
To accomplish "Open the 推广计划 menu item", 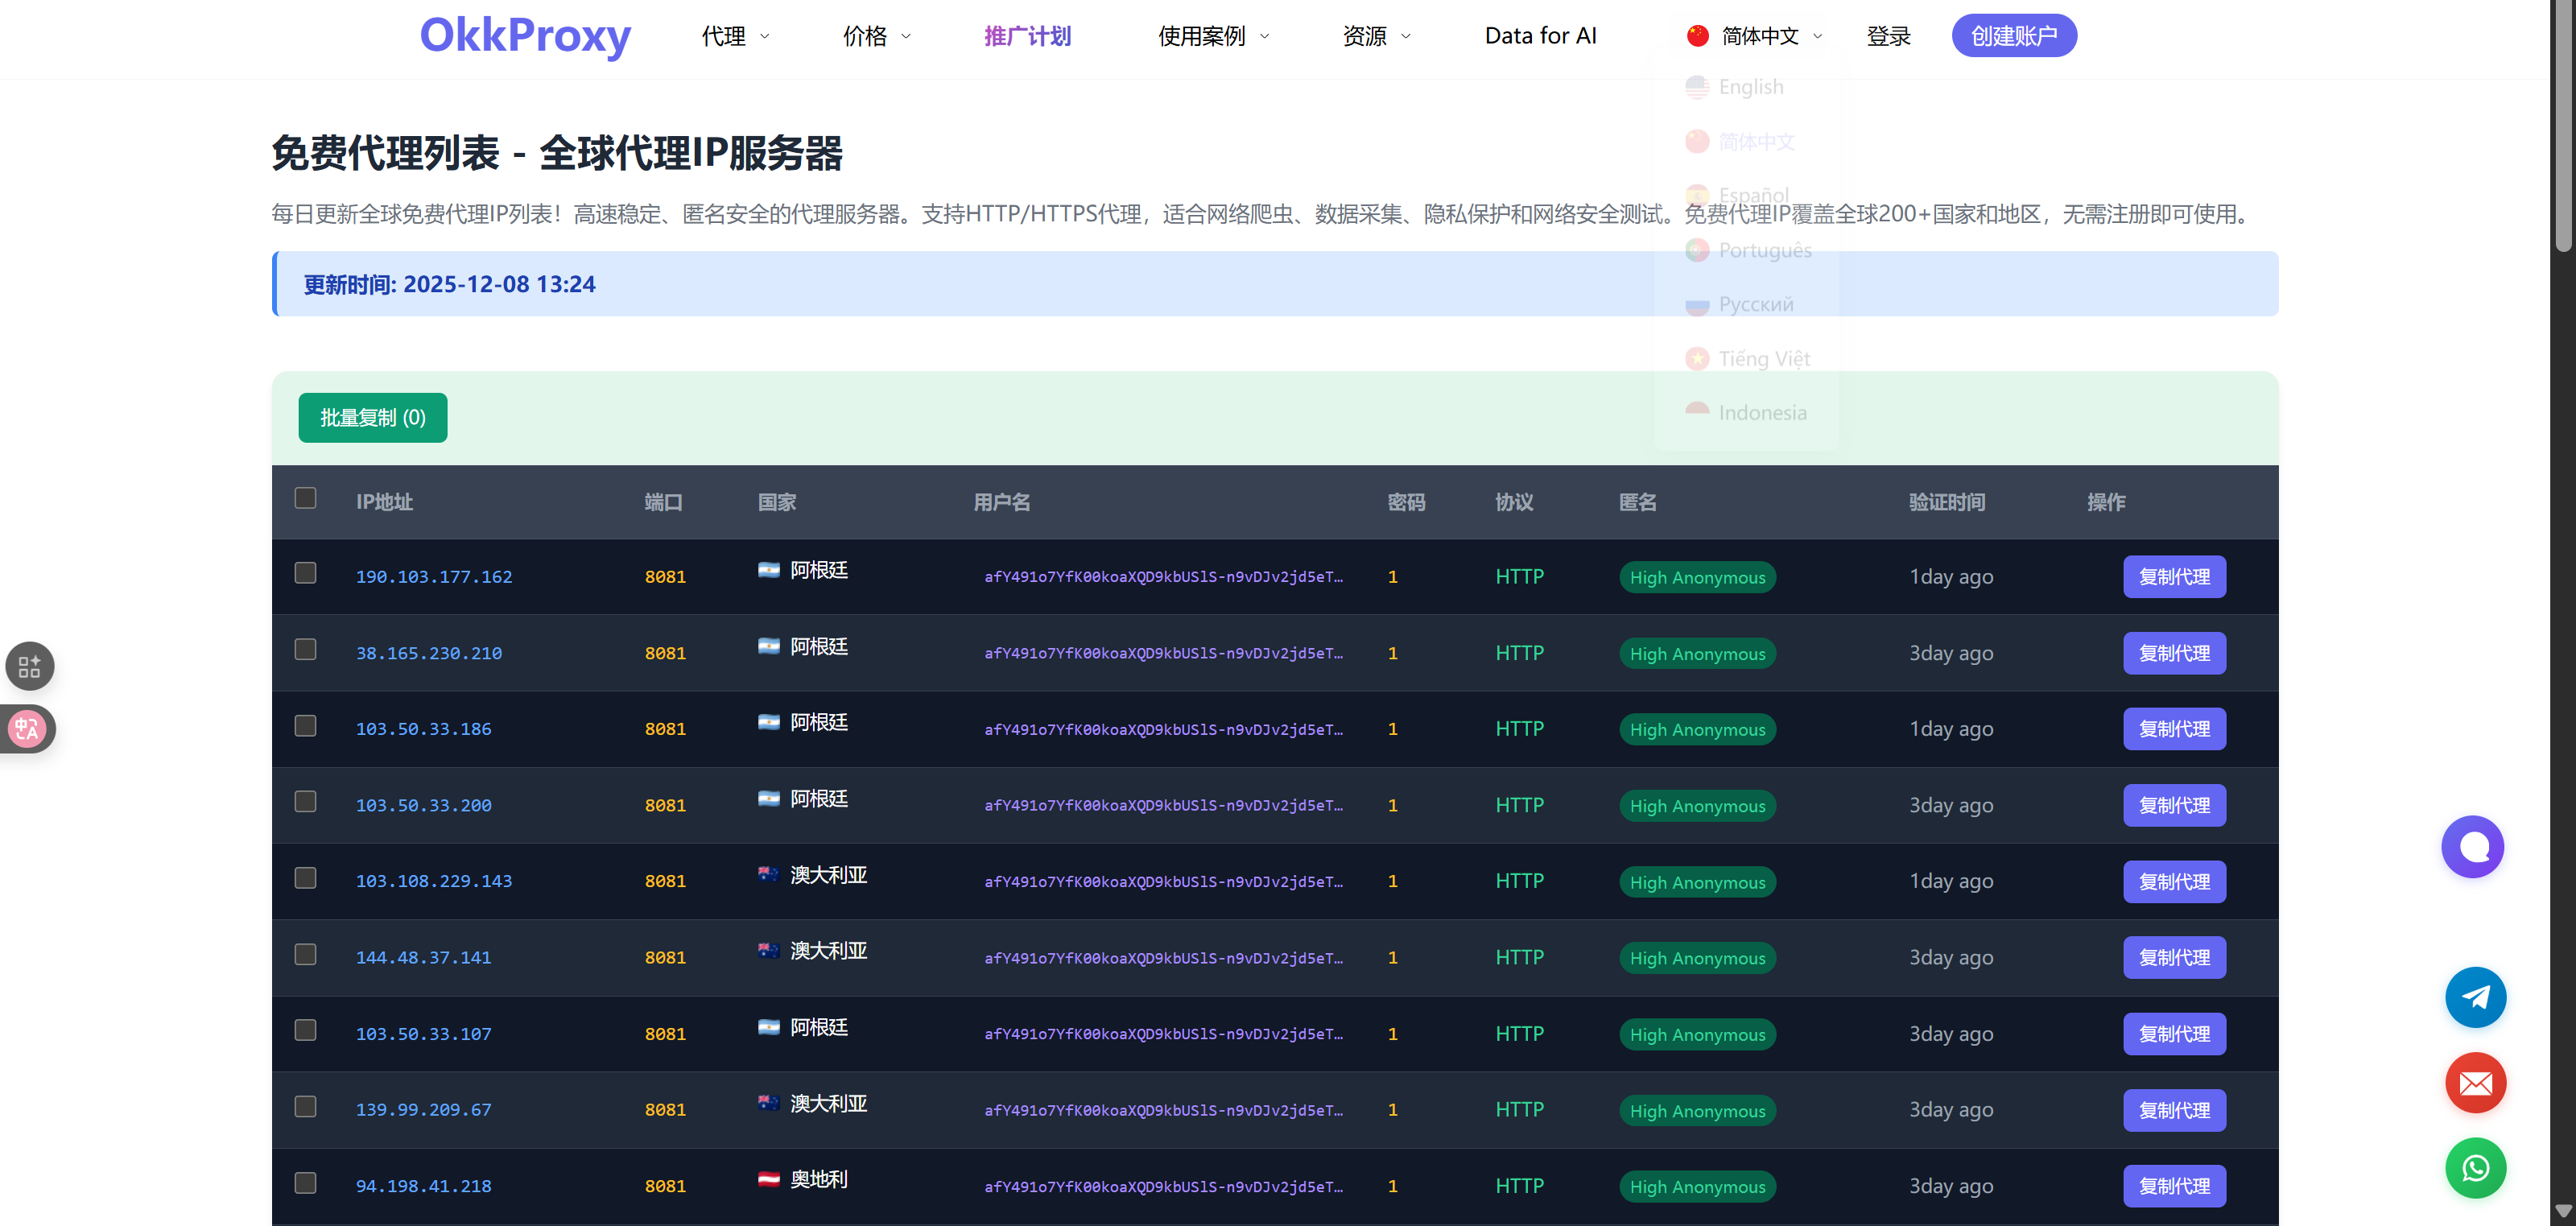I will (x=1027, y=36).
